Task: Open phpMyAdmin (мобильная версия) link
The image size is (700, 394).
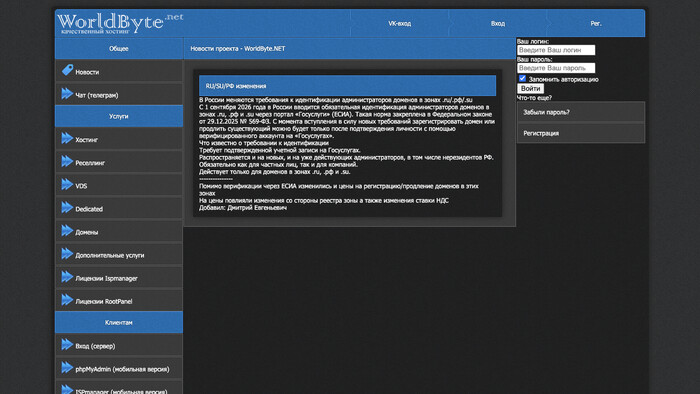Action: click(x=119, y=369)
